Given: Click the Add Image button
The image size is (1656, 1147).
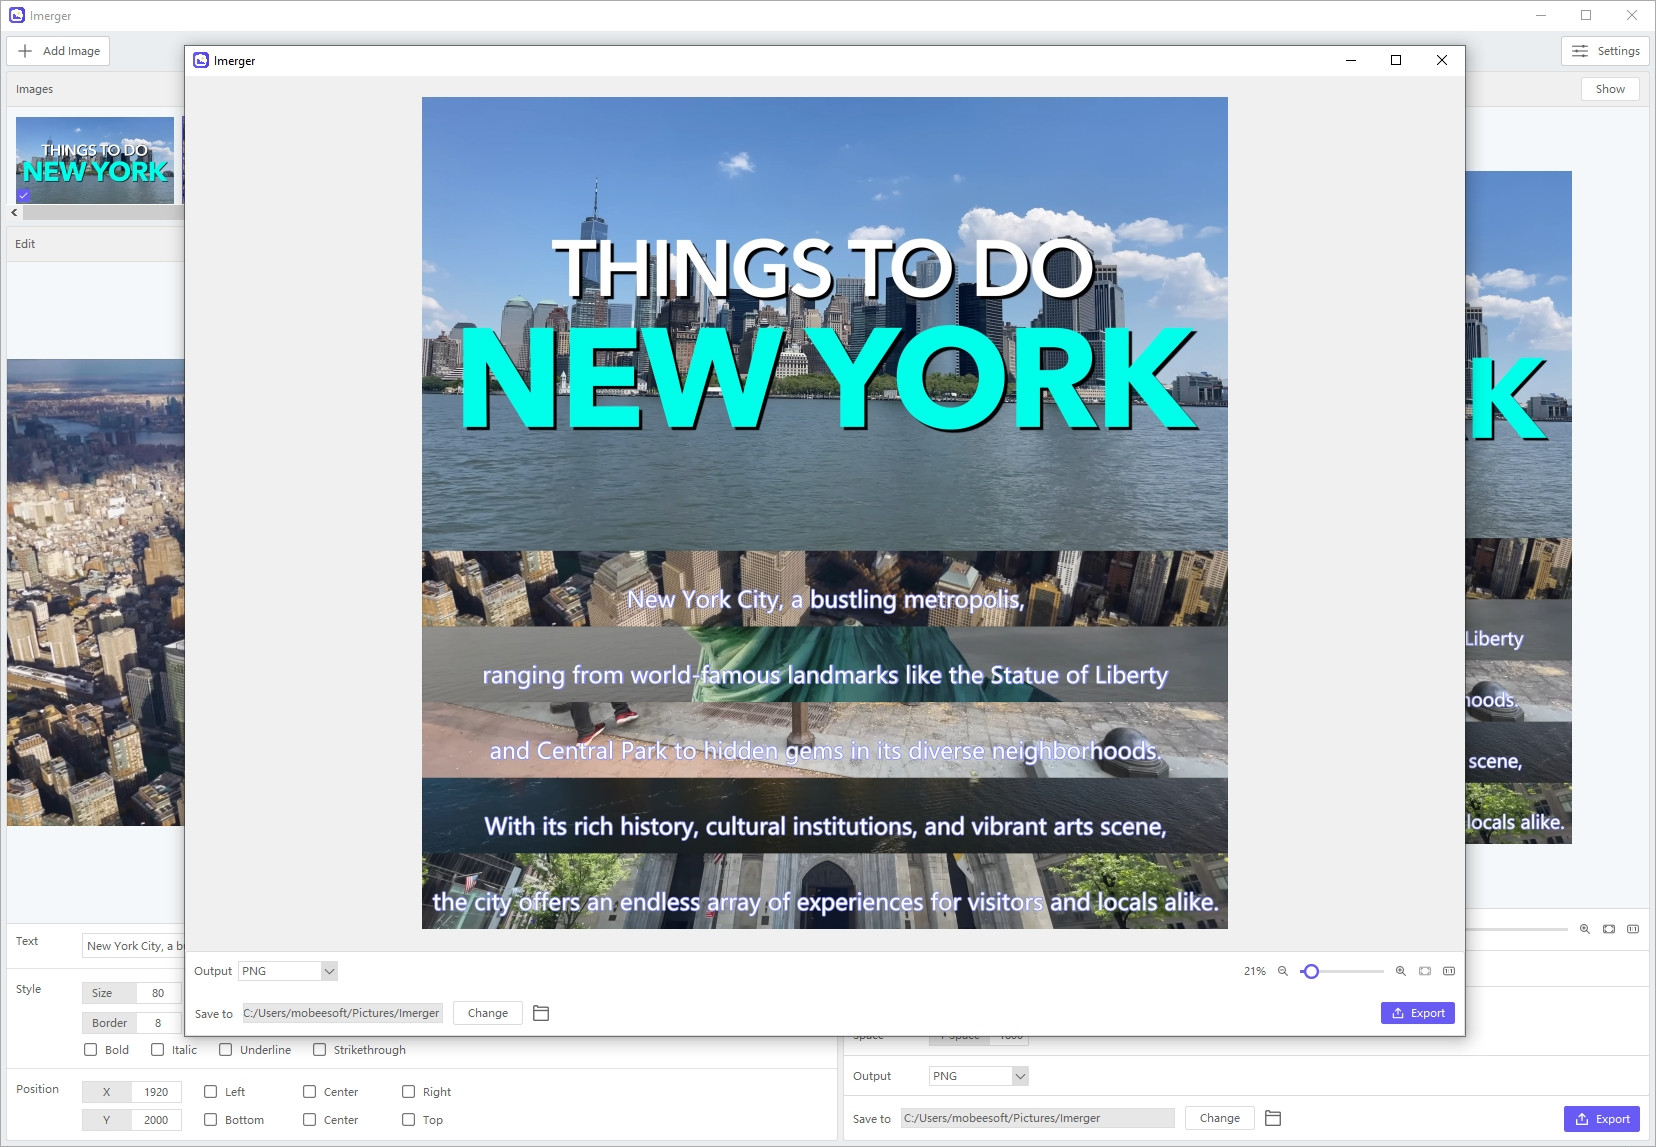Looking at the screenshot, I should coord(59,51).
